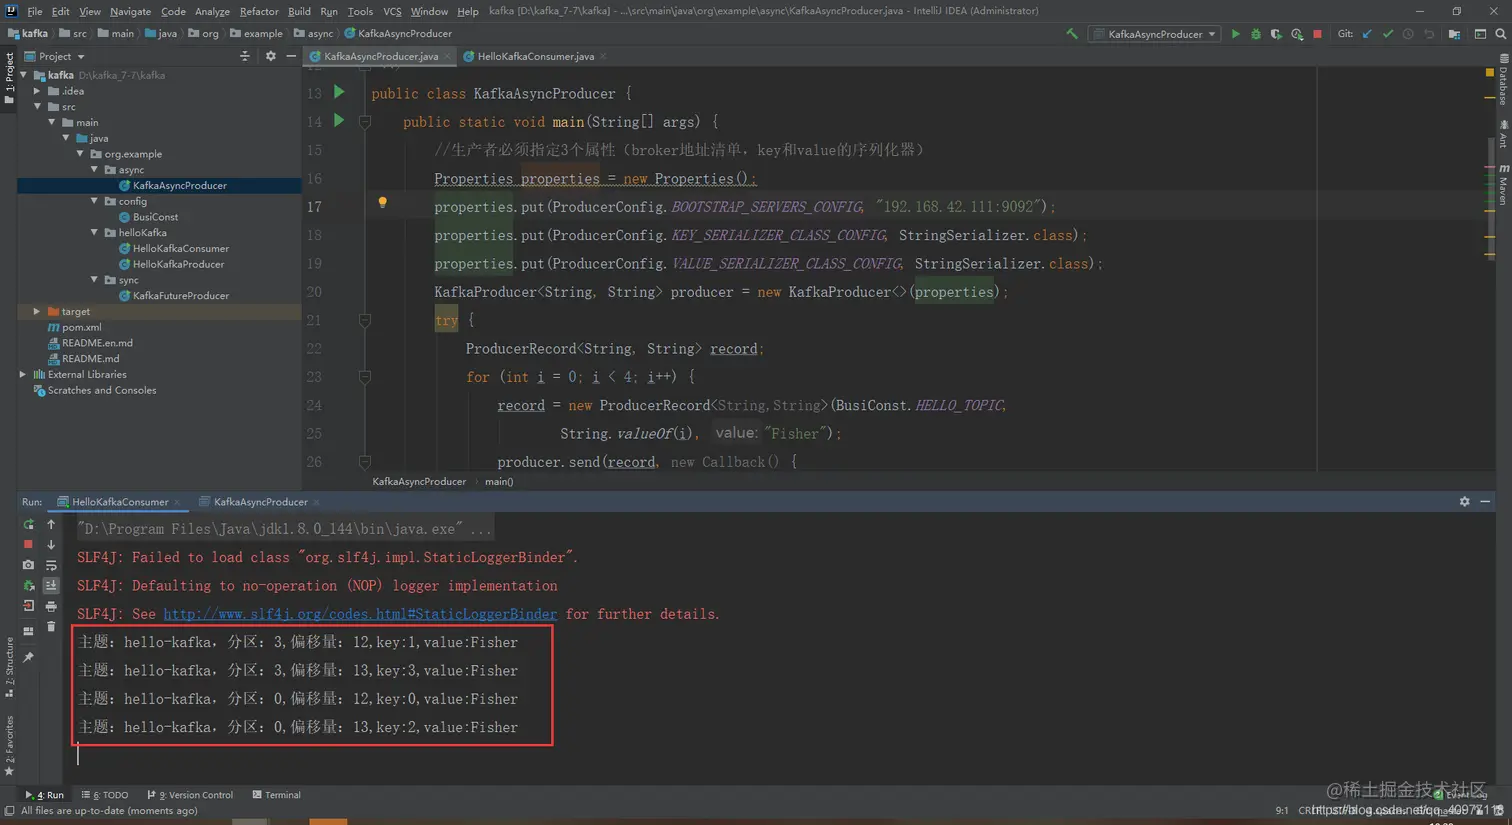
Task: Toggle soft-wrap in Run console
Action: point(51,565)
